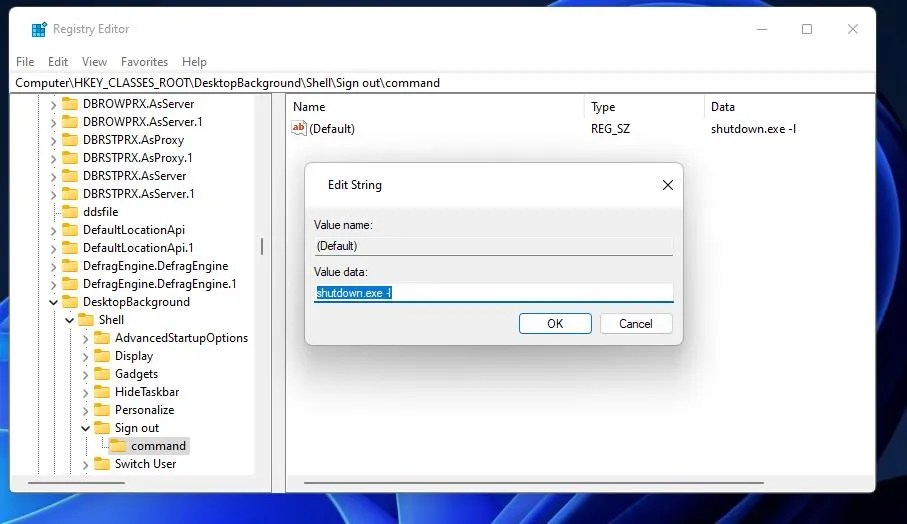Click the AdvancedStartupOptions folder icon

coord(102,337)
